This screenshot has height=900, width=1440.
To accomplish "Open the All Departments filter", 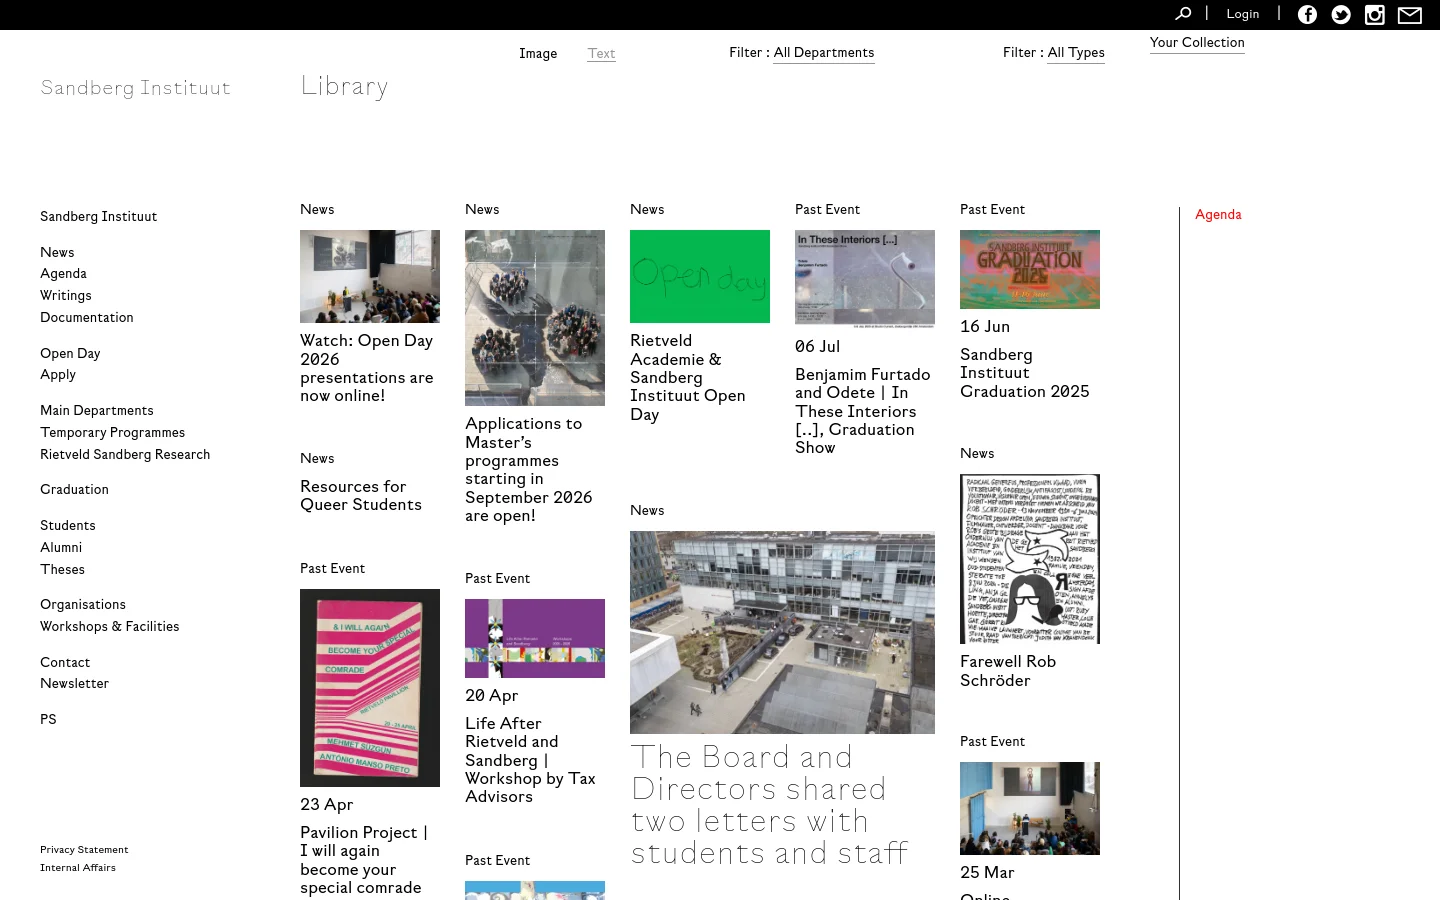I will click(824, 53).
